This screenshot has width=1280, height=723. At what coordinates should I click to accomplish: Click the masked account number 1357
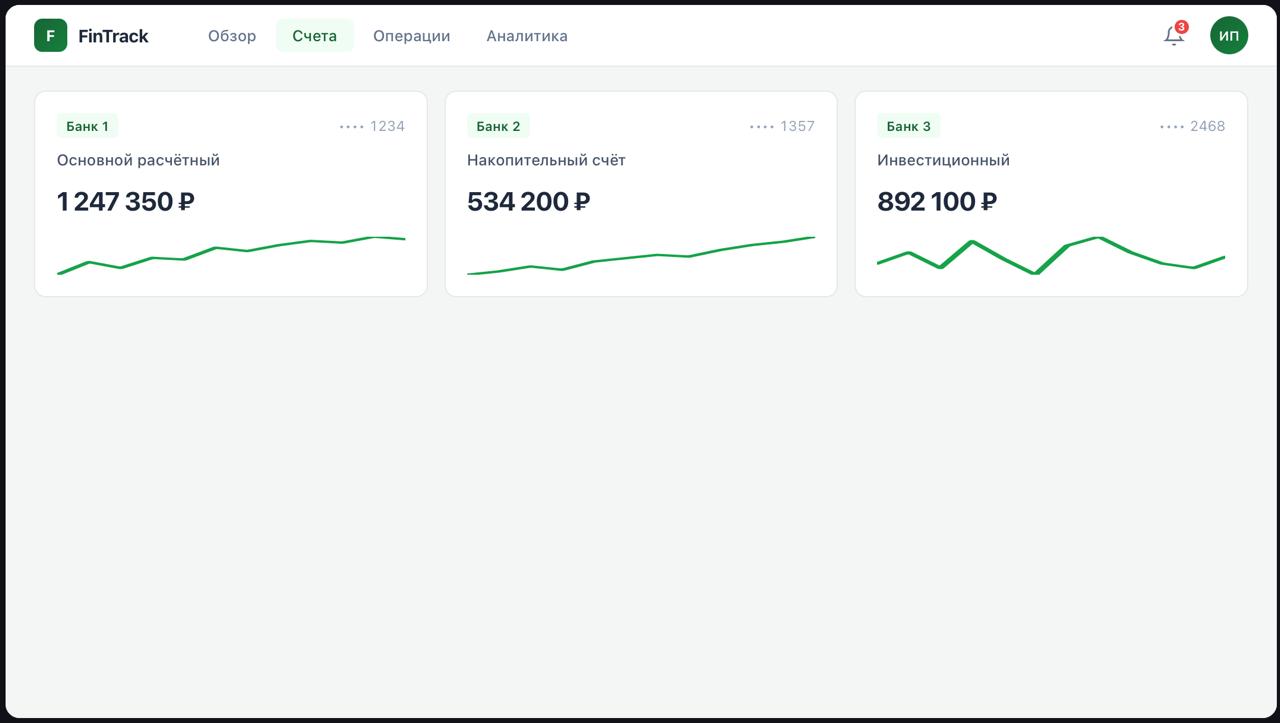coord(782,126)
